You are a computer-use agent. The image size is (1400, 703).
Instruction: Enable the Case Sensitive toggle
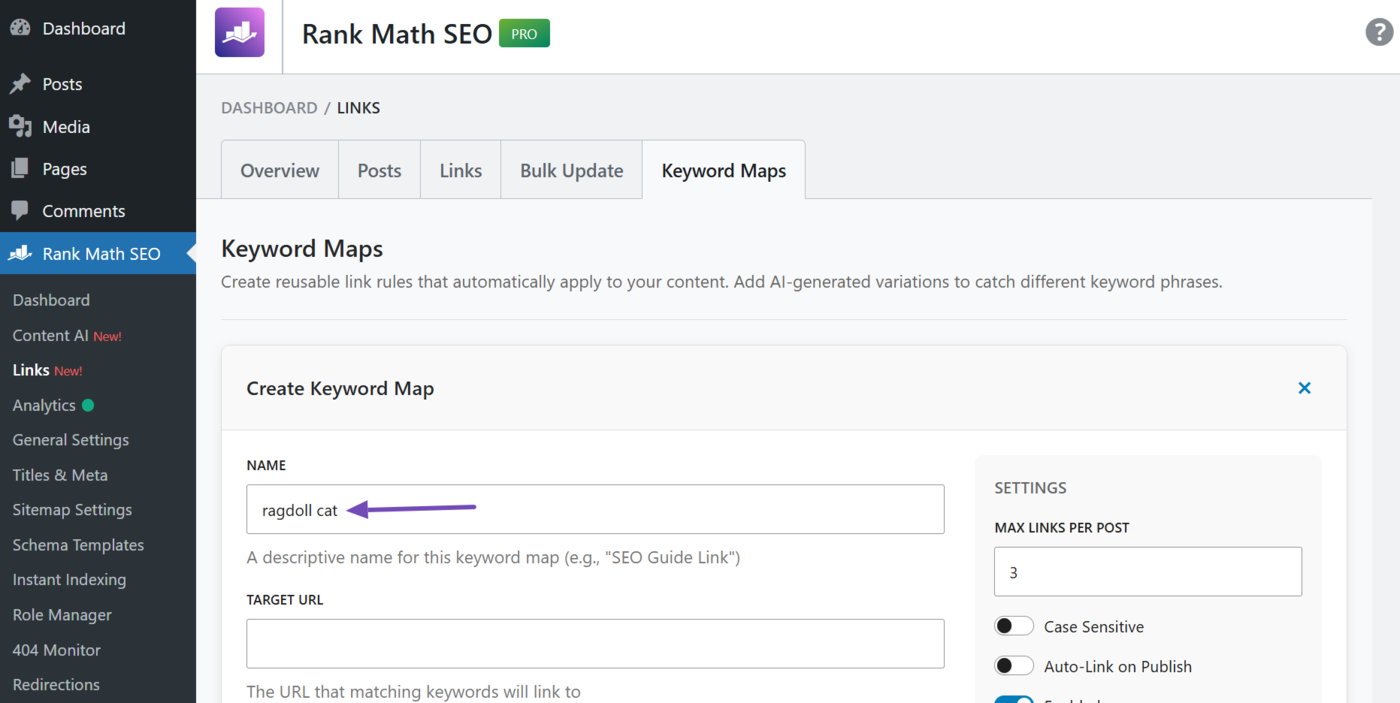(1014, 625)
